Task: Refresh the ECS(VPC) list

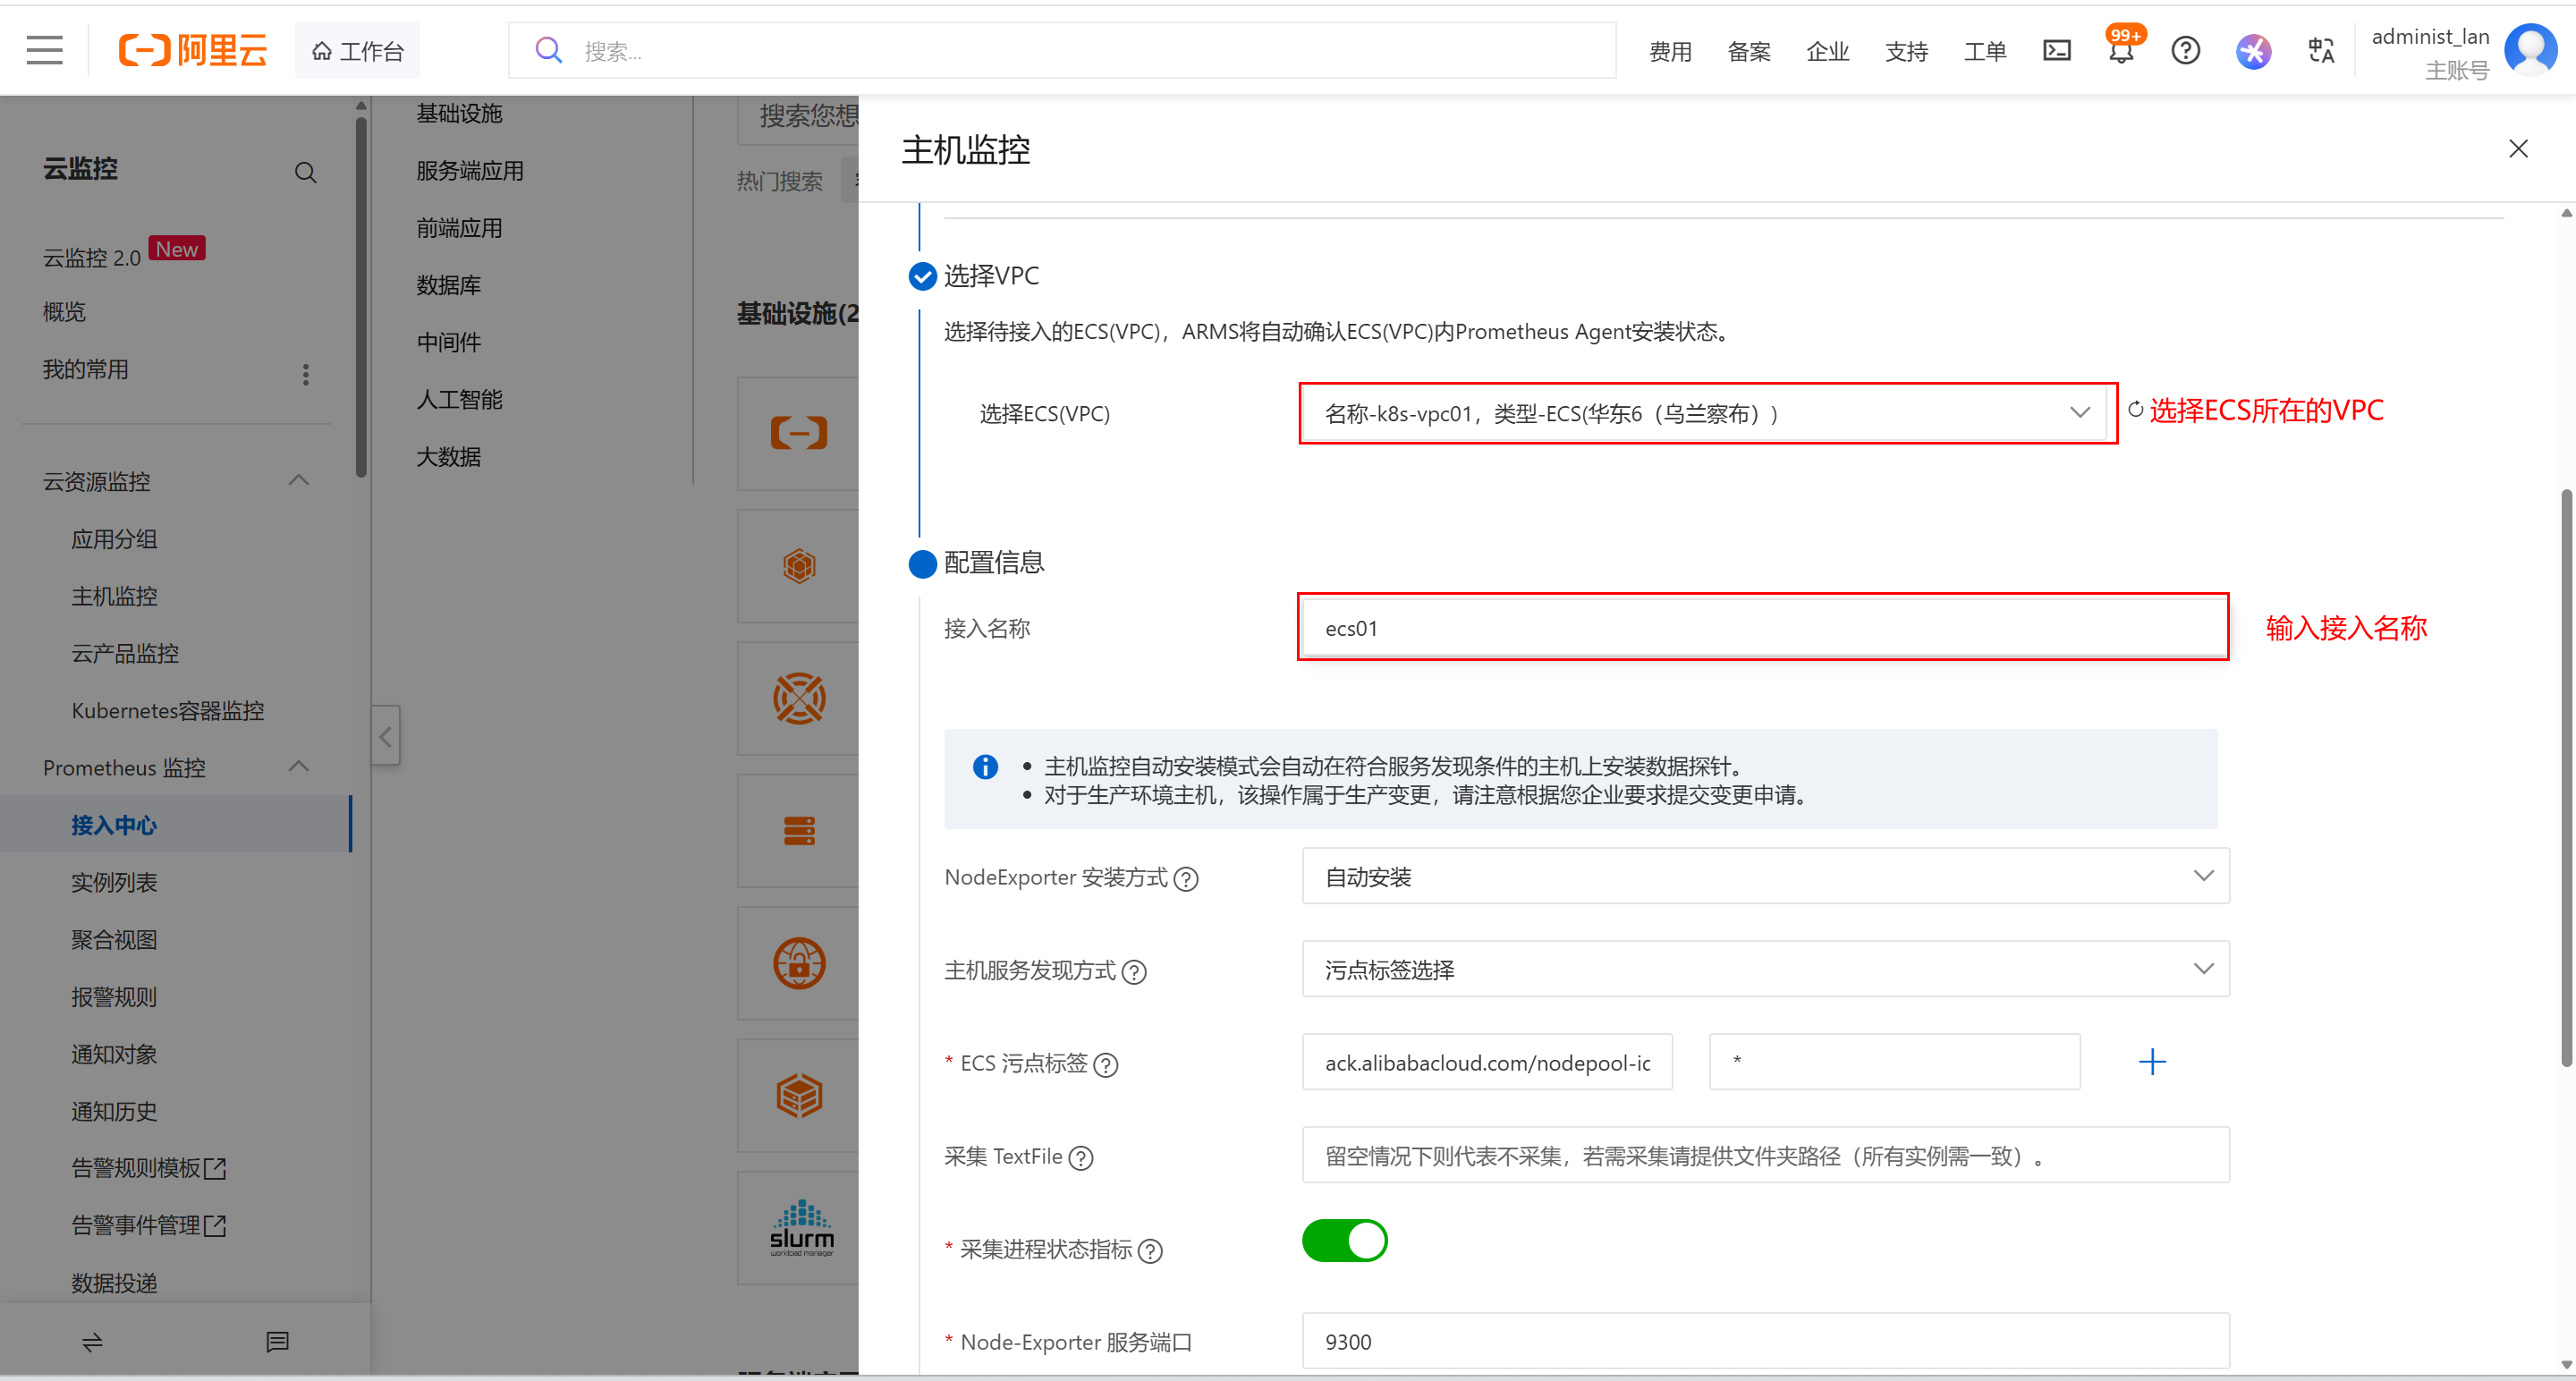Action: (2135, 410)
